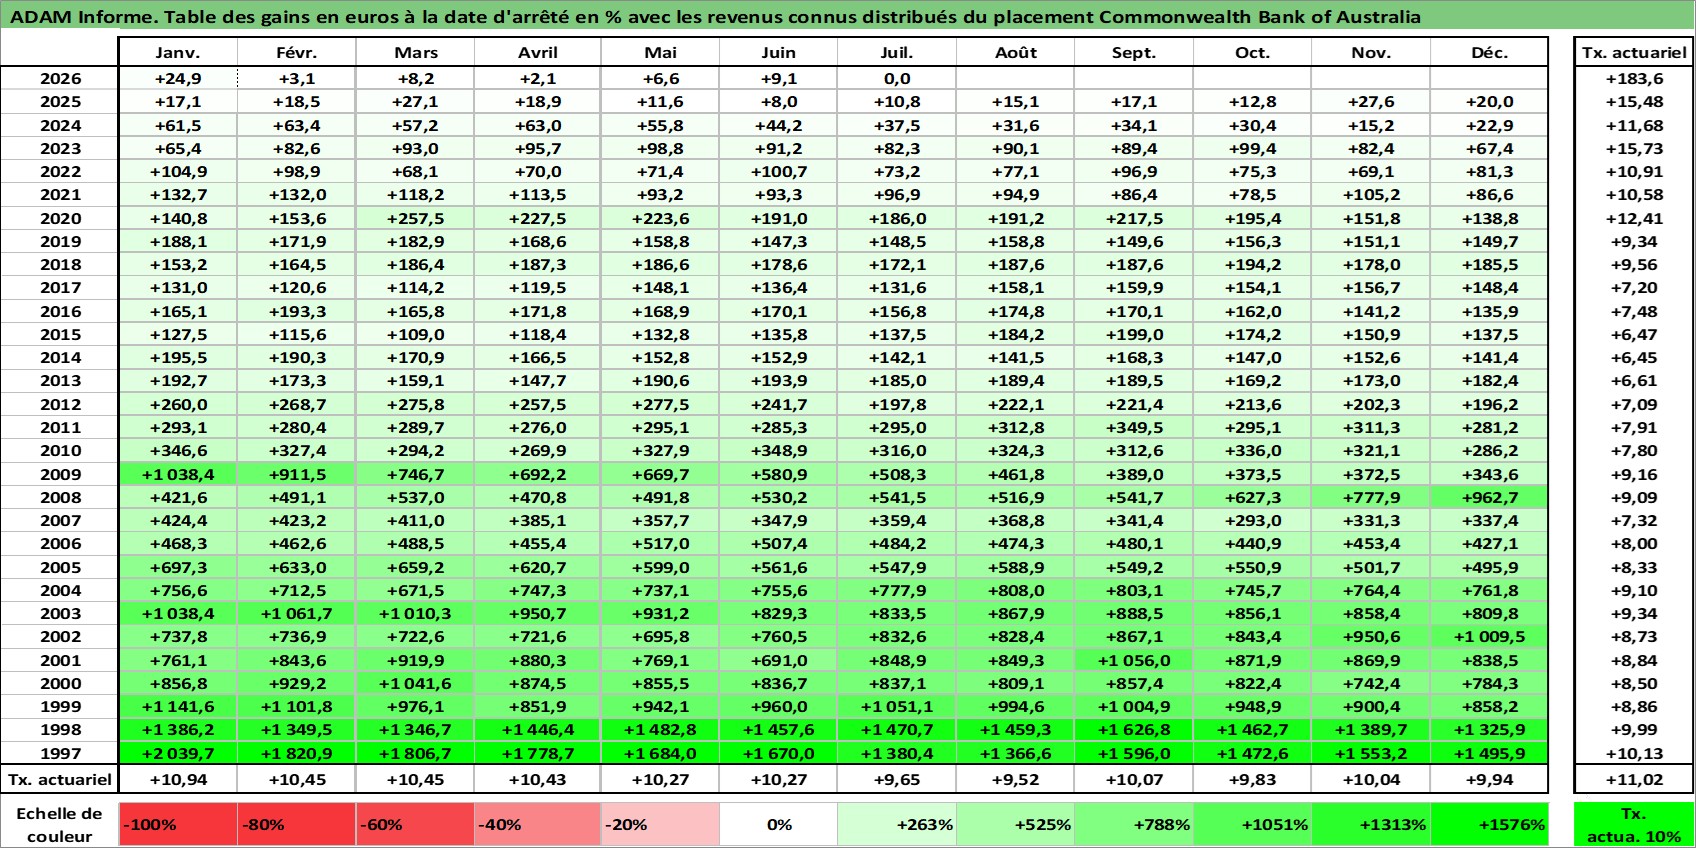This screenshot has height=848, width=1696.
Task: Click the +10,94 January actuarial rate cell
Action: (178, 779)
